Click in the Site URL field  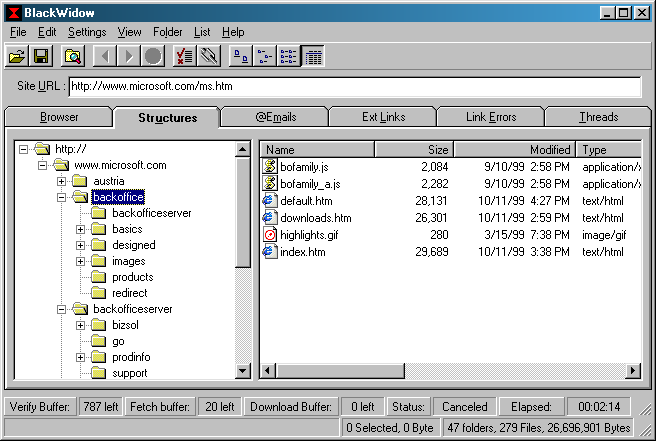[x=355, y=86]
